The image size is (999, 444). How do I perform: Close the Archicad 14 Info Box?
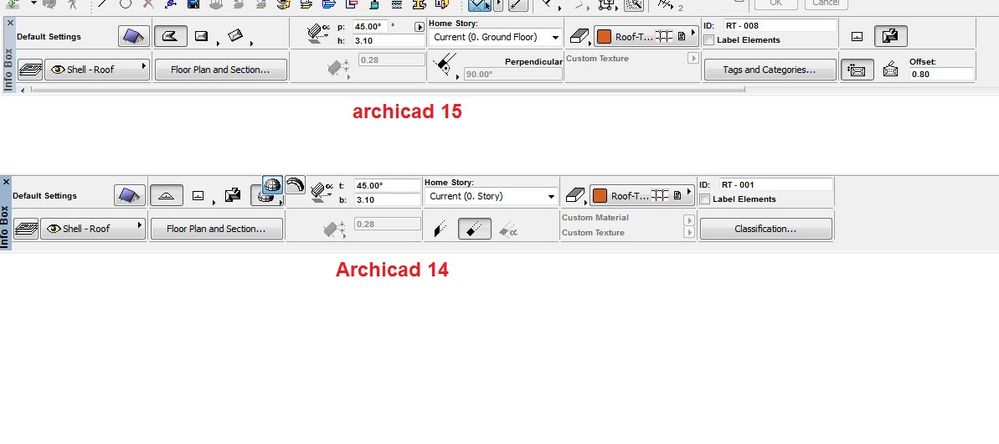click(x=6, y=182)
